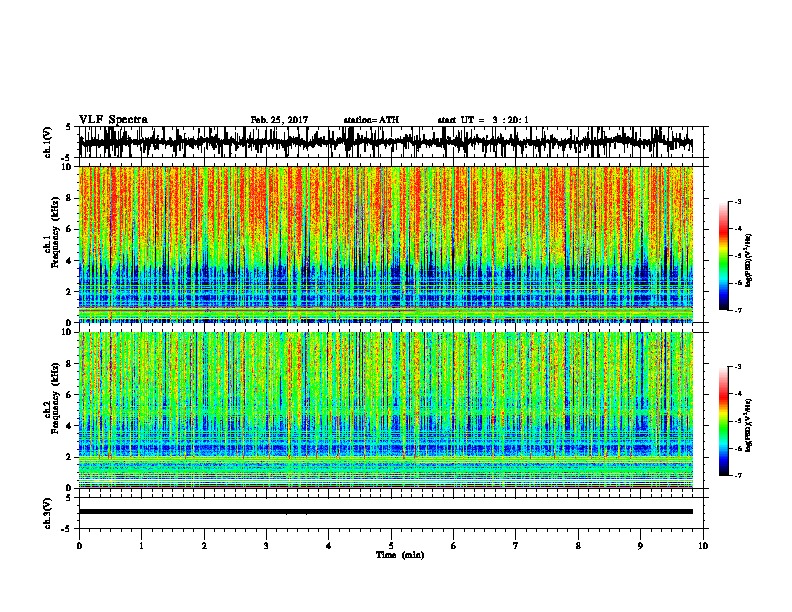Click inside the ch.2 spectrogram panel
792x612 pixels.
coord(385,410)
